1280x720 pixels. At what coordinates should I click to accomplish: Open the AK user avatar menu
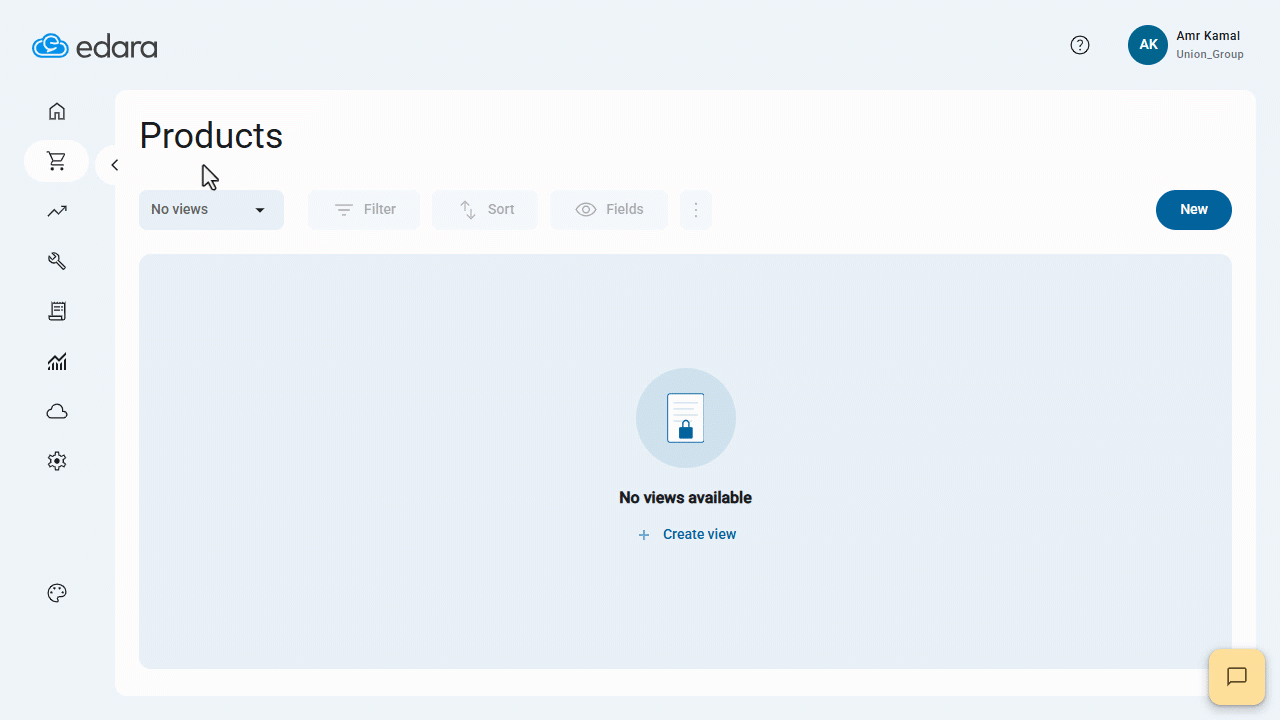(1148, 45)
